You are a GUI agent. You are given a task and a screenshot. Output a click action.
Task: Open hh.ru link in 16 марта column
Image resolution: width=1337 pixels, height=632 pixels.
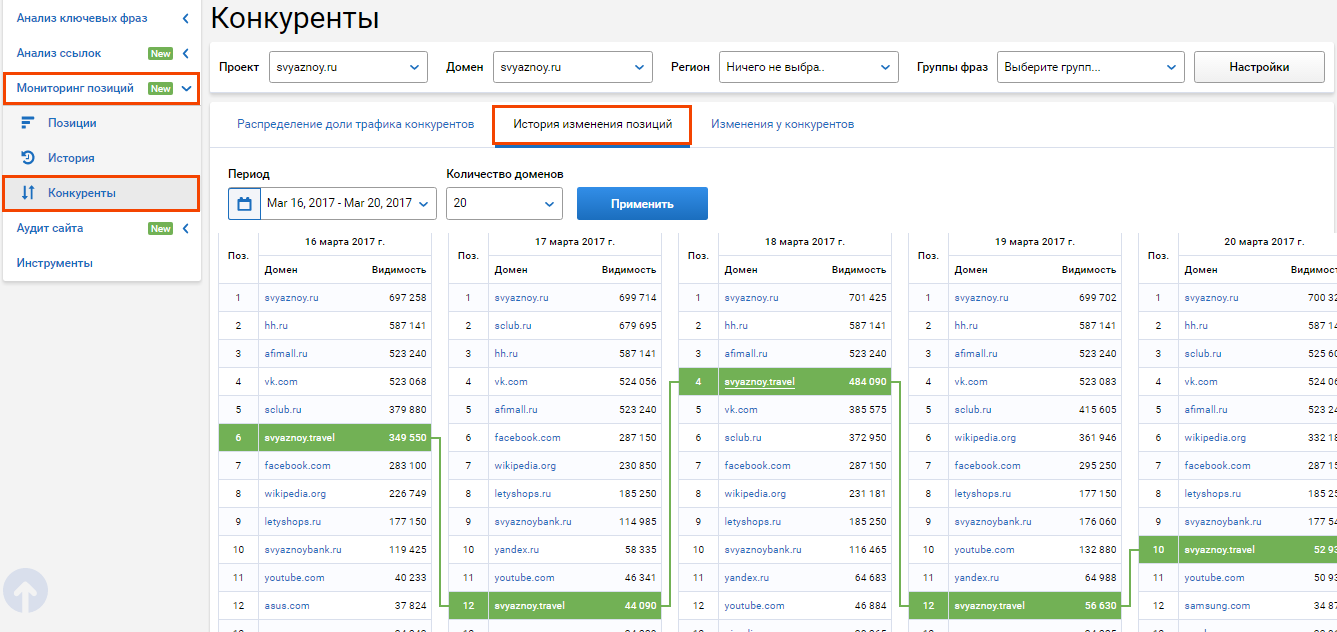click(276, 326)
